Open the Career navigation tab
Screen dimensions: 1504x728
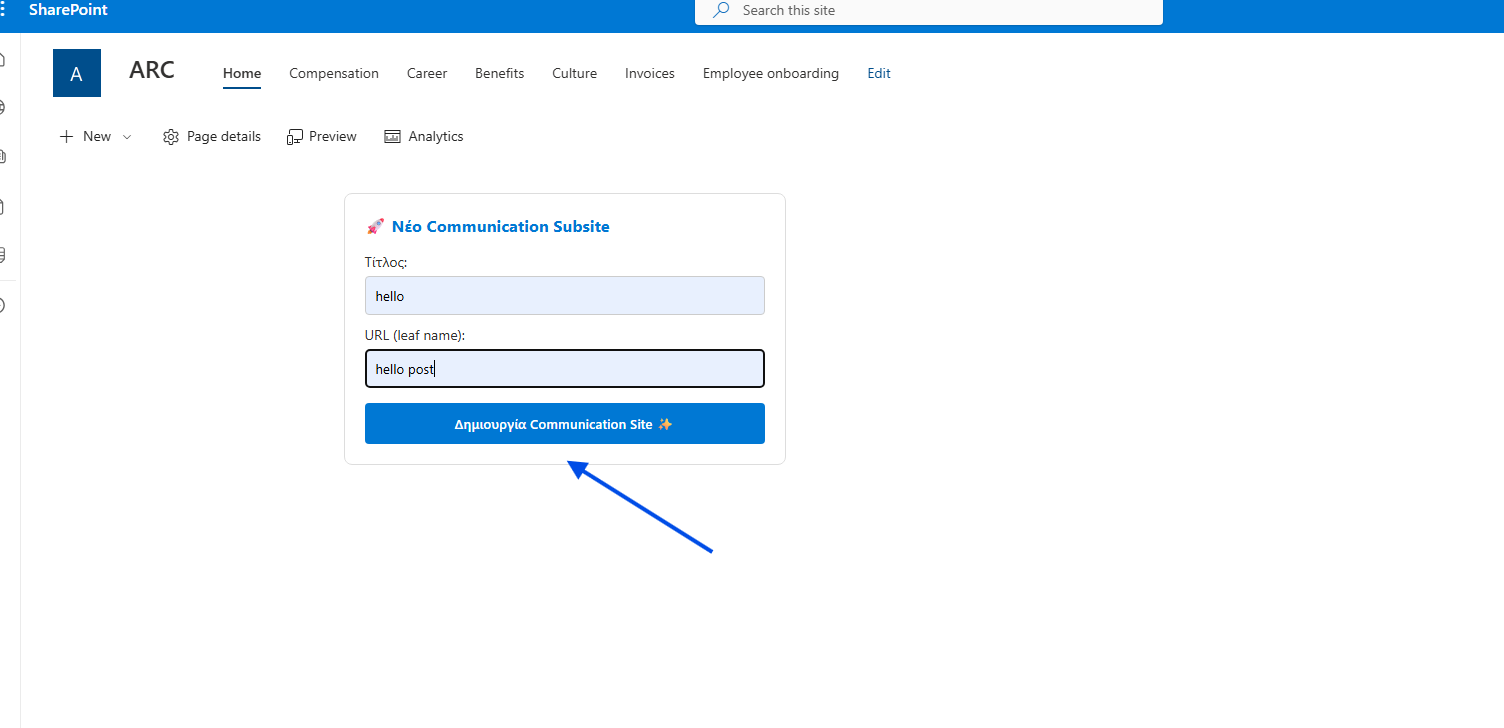tap(427, 73)
